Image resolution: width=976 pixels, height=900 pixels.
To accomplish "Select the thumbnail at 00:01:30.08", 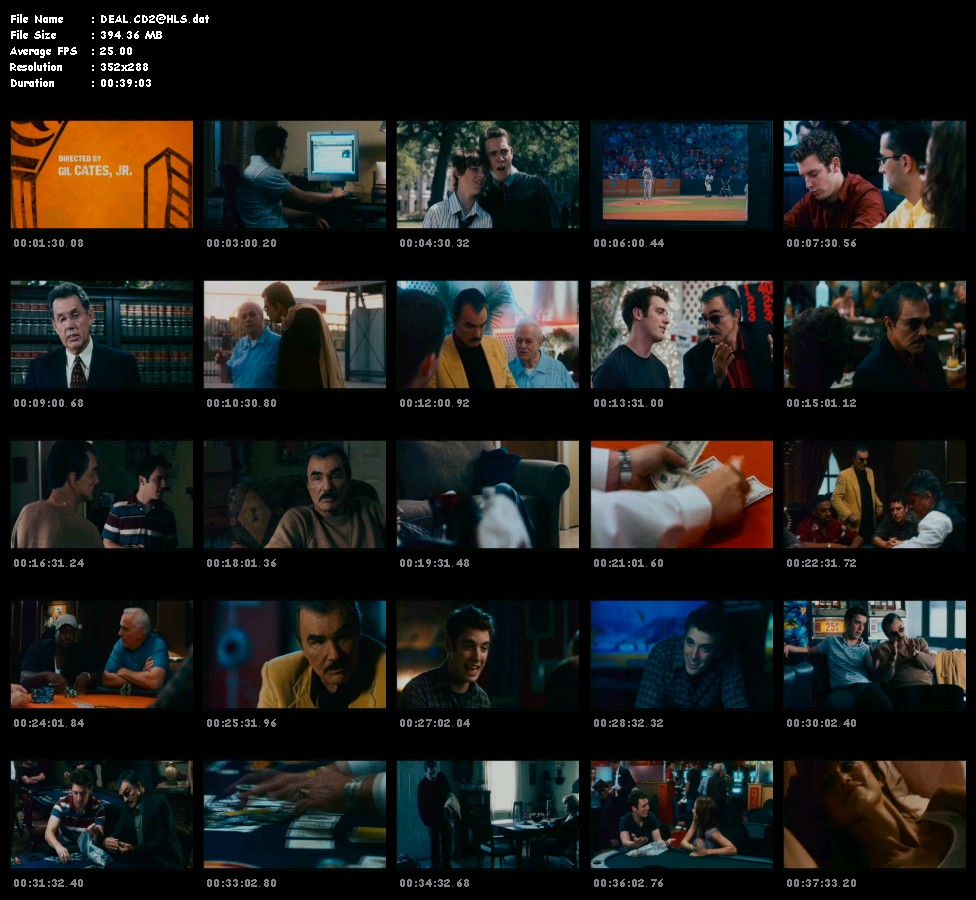I will click(x=101, y=174).
